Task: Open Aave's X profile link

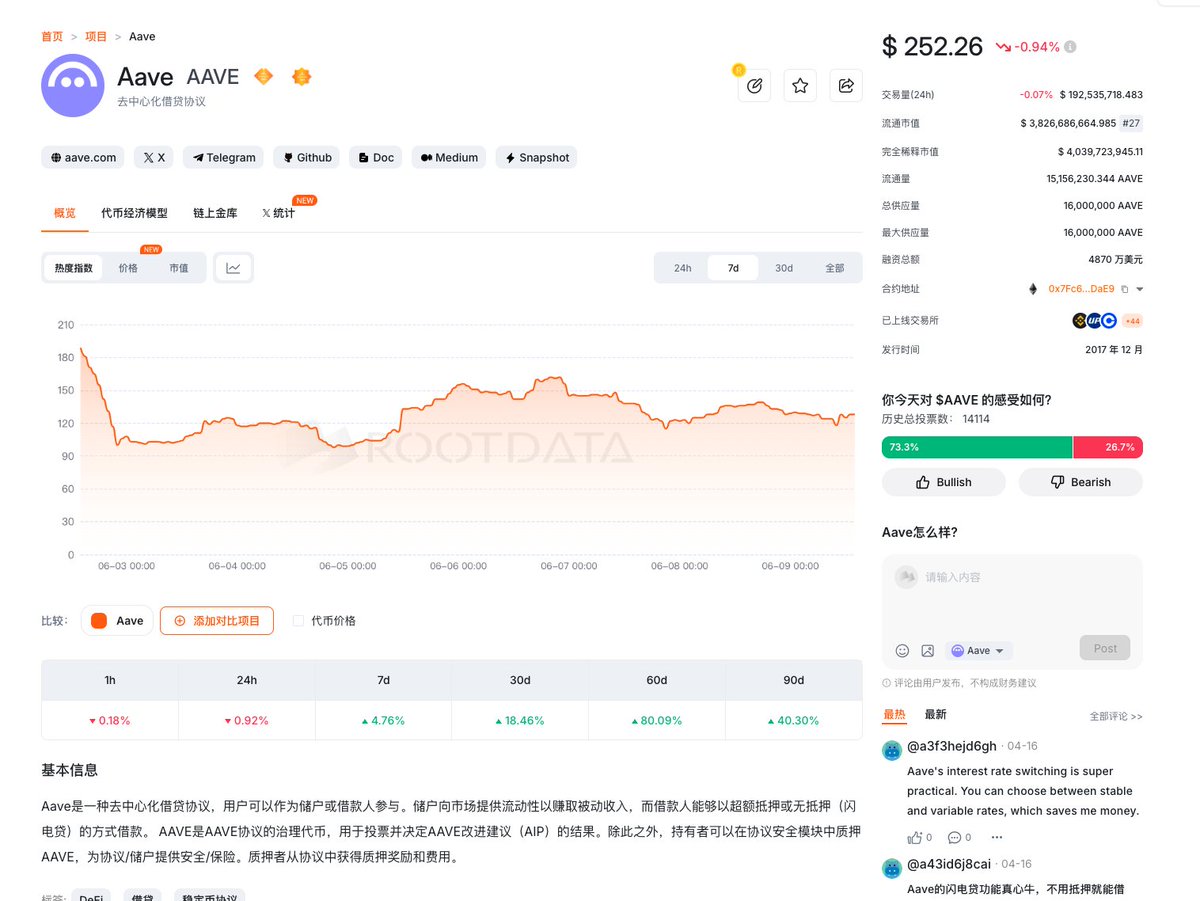Action: [154, 158]
